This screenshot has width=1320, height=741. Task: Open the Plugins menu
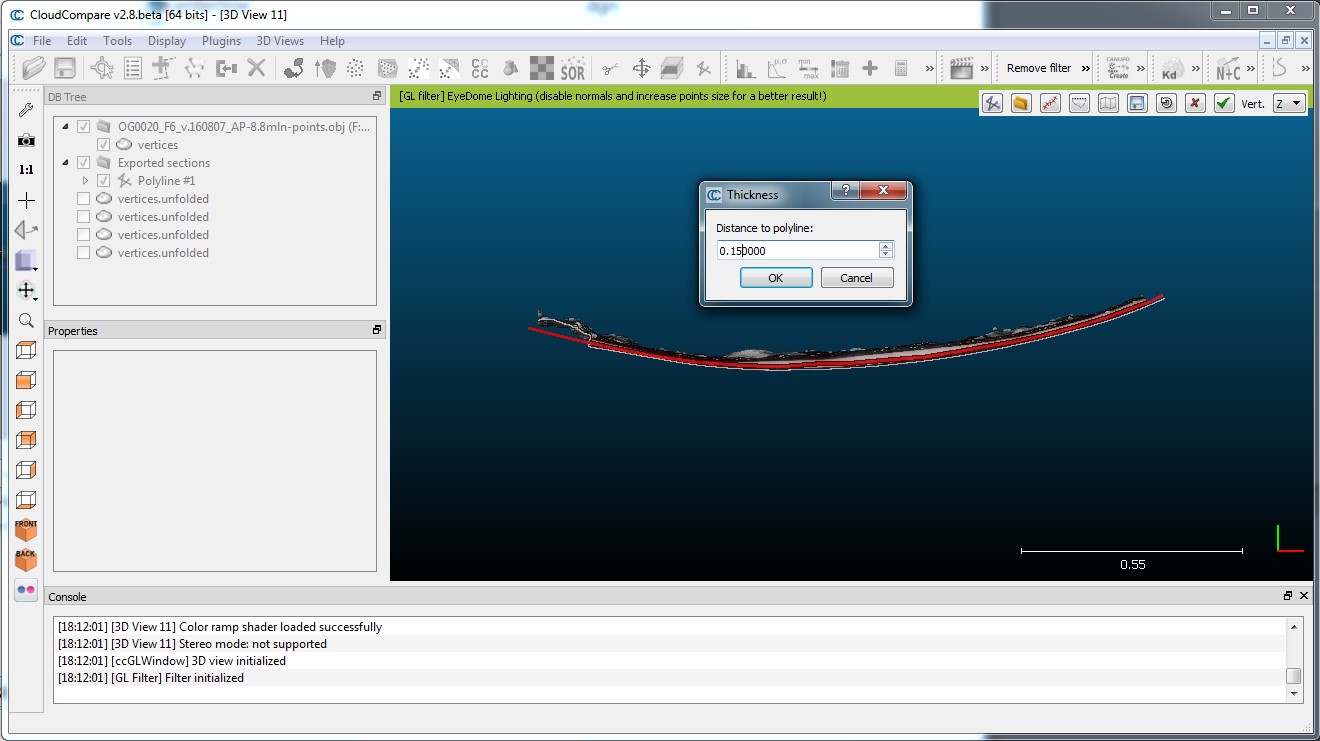pos(221,41)
